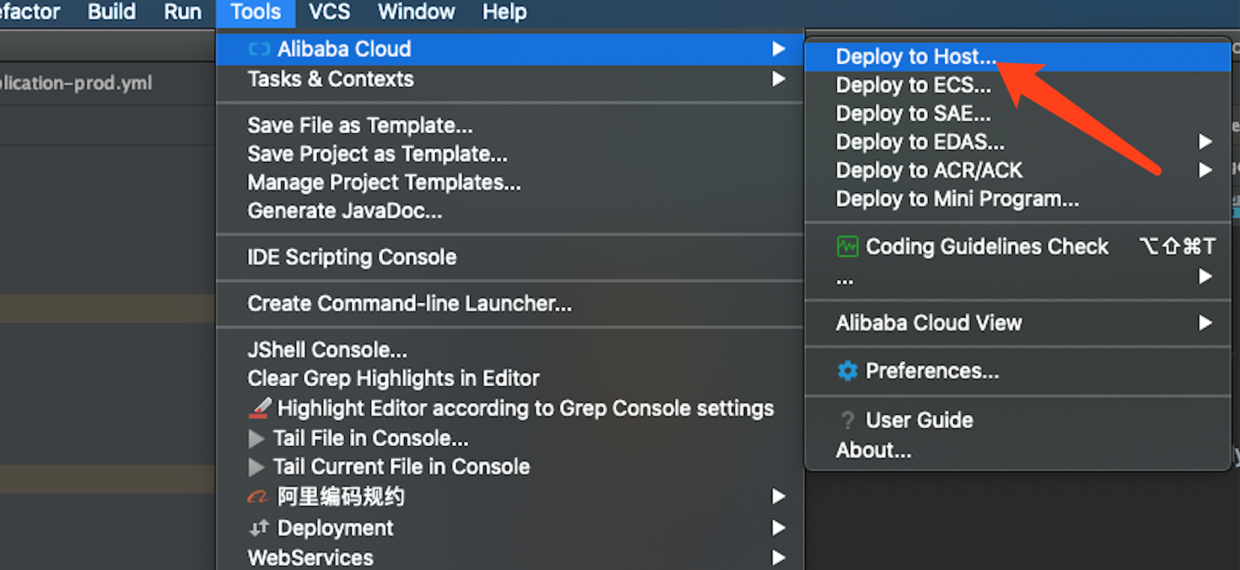Expand the Deploy to EDAS submenu arrow
The image size is (1240, 570).
(x=1206, y=142)
